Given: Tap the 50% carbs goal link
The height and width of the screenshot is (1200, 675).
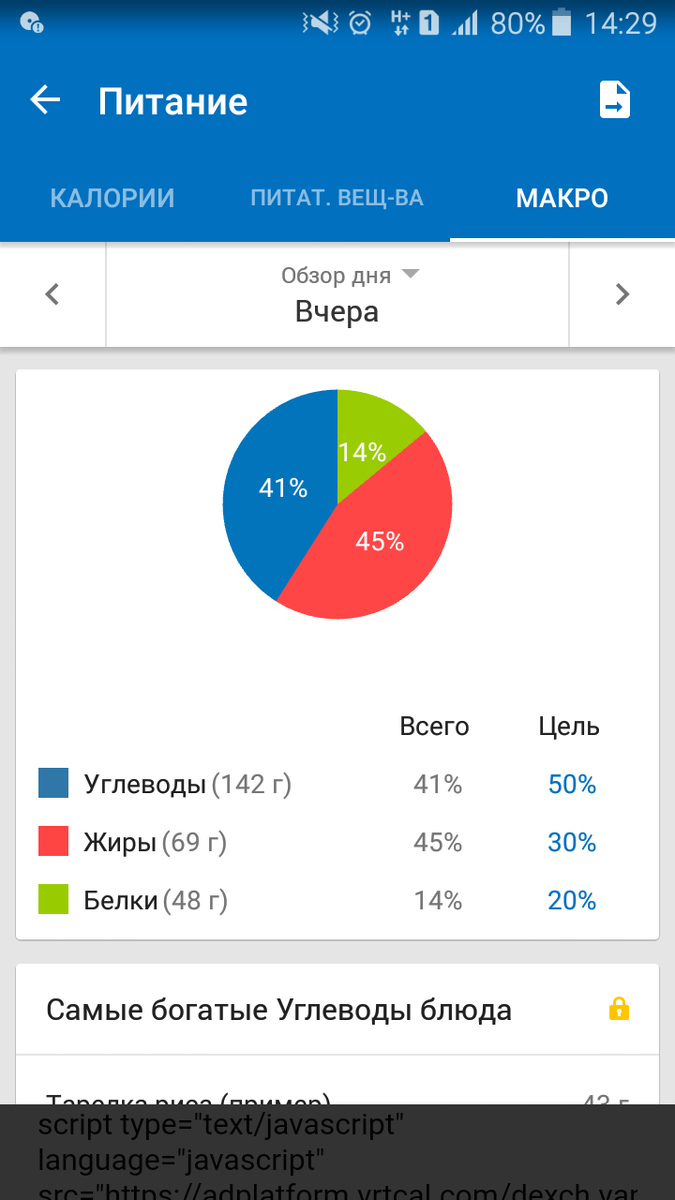Looking at the screenshot, I should click(x=572, y=785).
